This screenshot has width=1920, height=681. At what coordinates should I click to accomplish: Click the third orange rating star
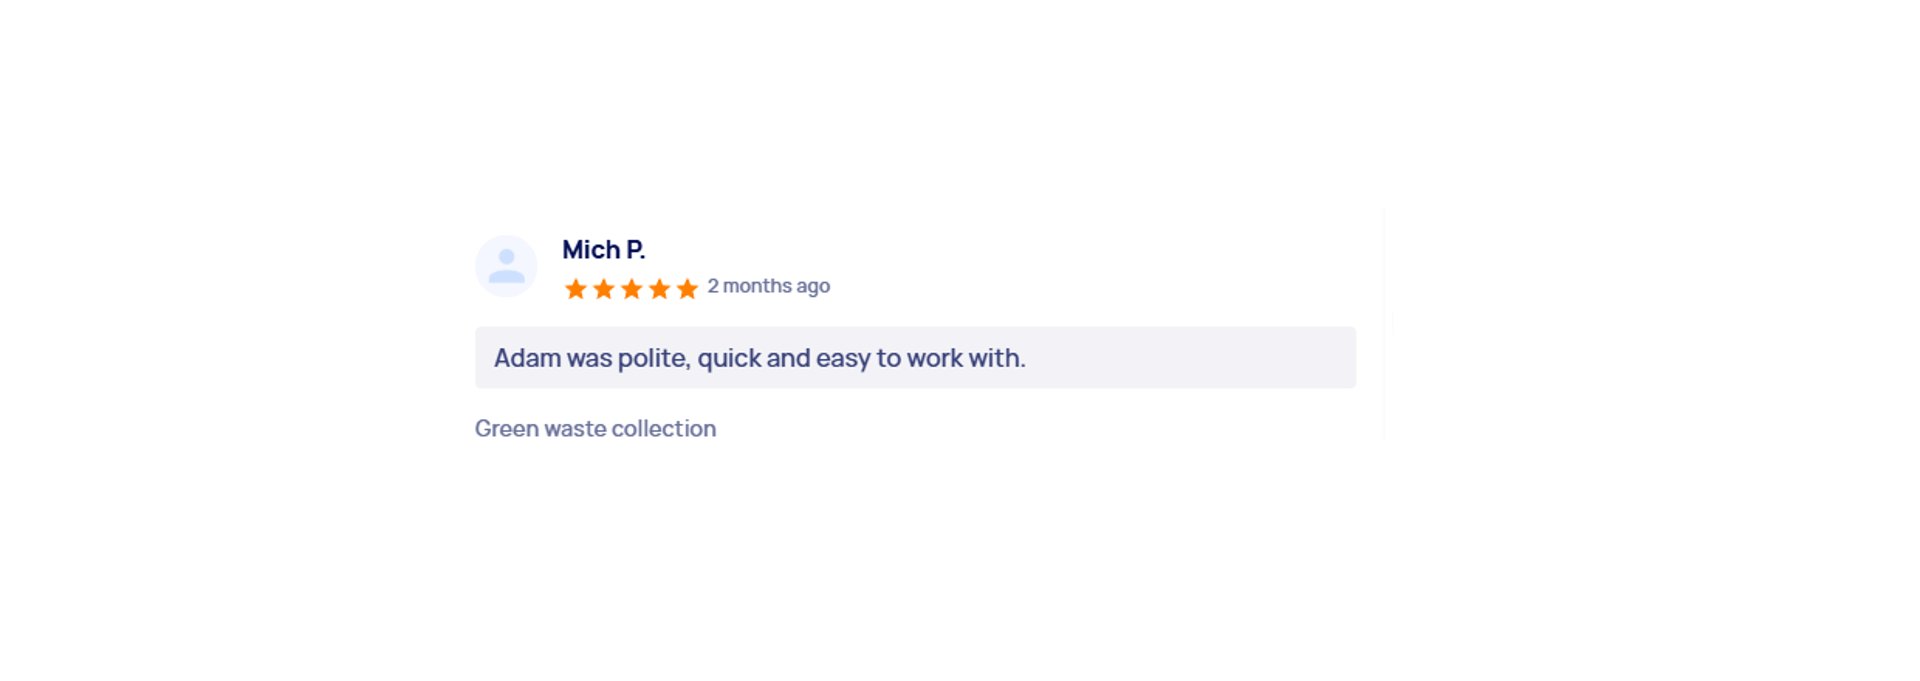632,289
